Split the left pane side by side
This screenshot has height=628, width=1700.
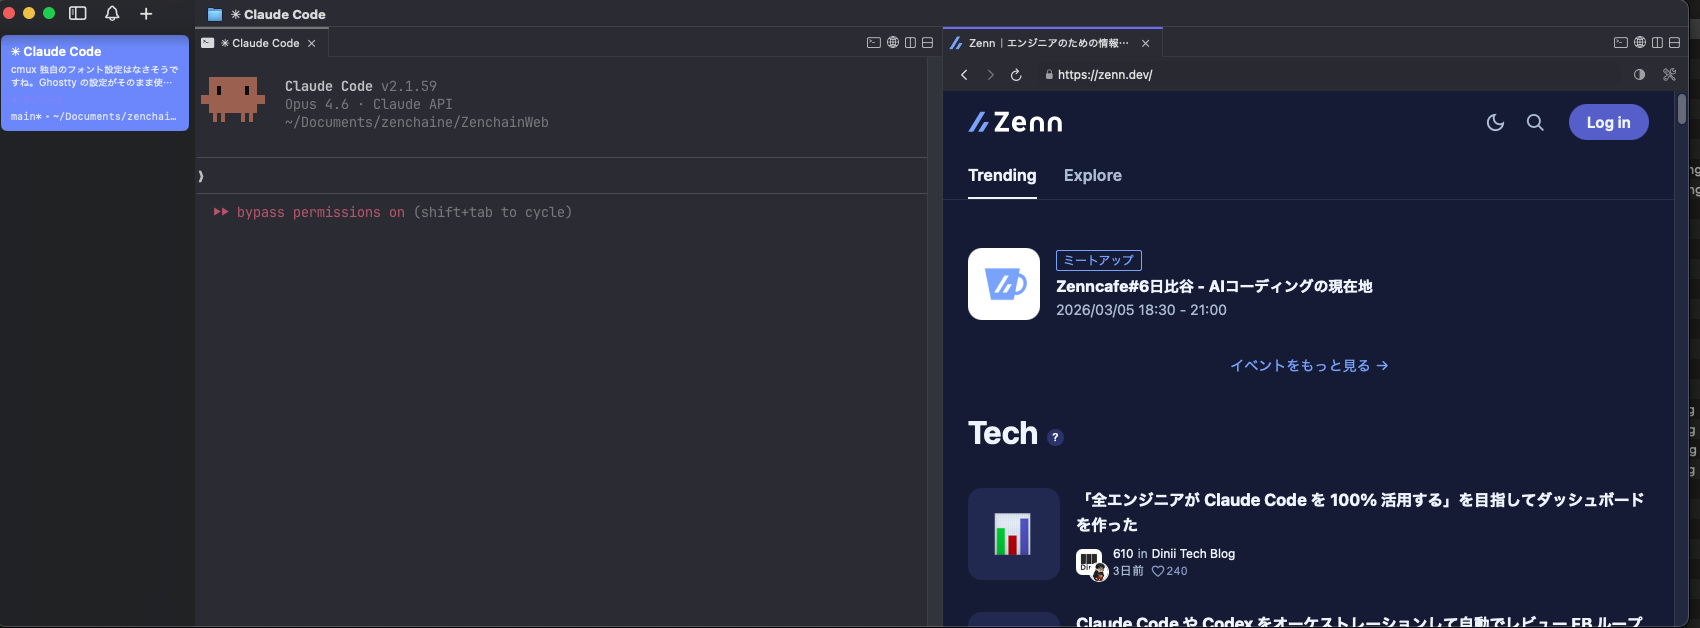[910, 42]
